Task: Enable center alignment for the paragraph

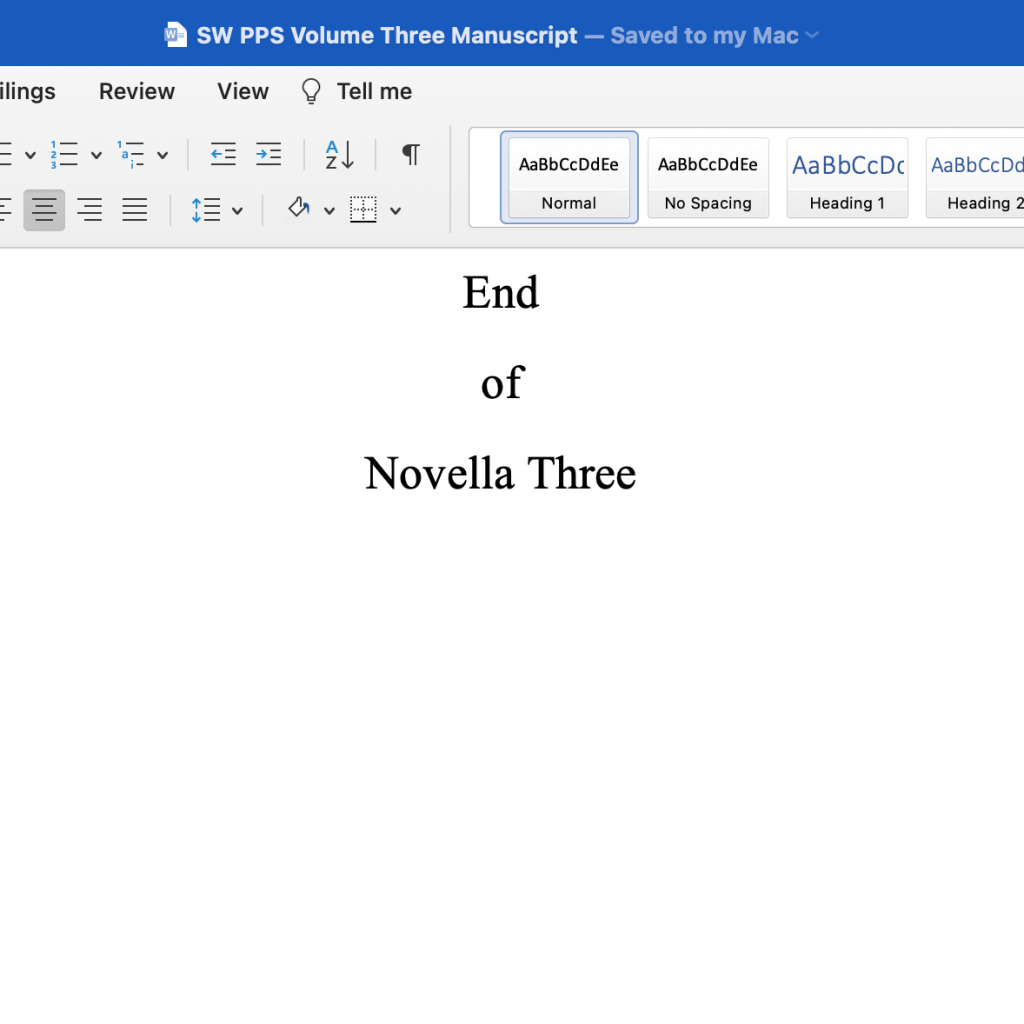Action: tap(44, 210)
